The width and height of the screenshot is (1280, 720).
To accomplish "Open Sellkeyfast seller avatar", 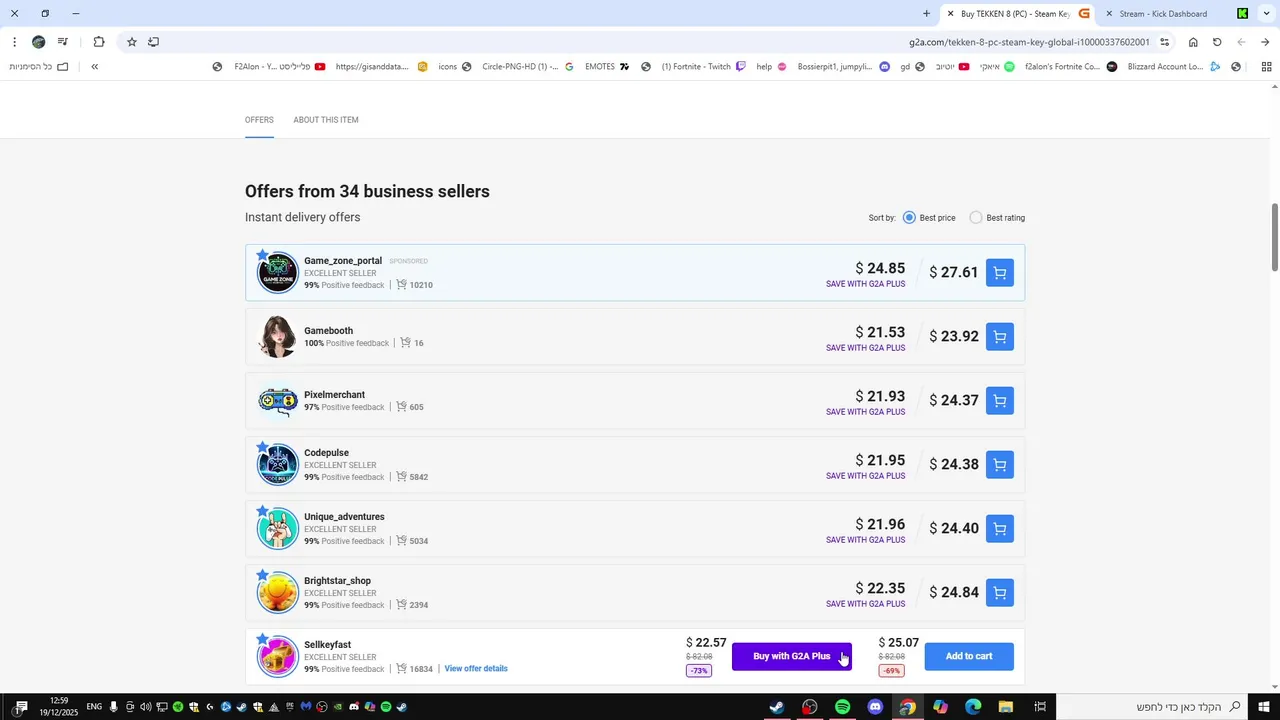I will pos(277,657).
